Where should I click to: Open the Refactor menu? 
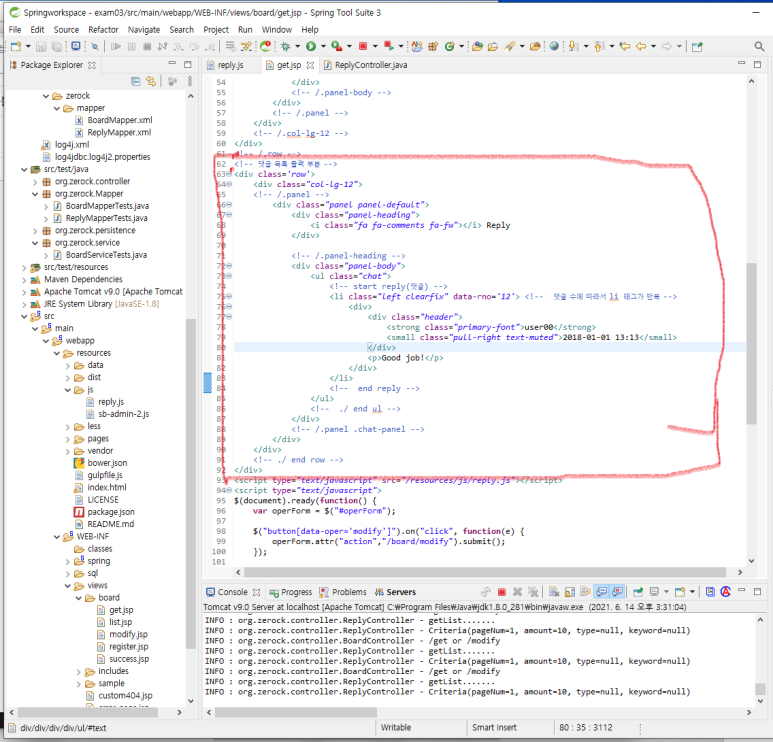[x=103, y=30]
